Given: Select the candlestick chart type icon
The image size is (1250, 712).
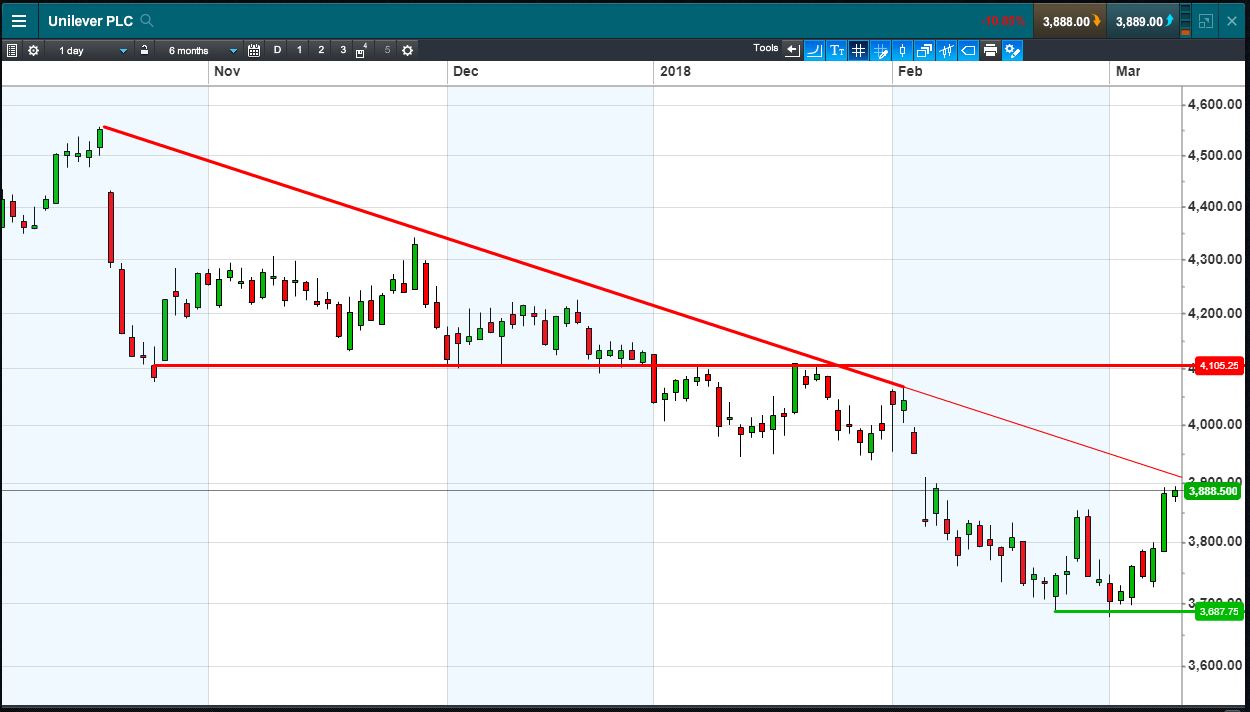Looking at the screenshot, I should (x=902, y=50).
